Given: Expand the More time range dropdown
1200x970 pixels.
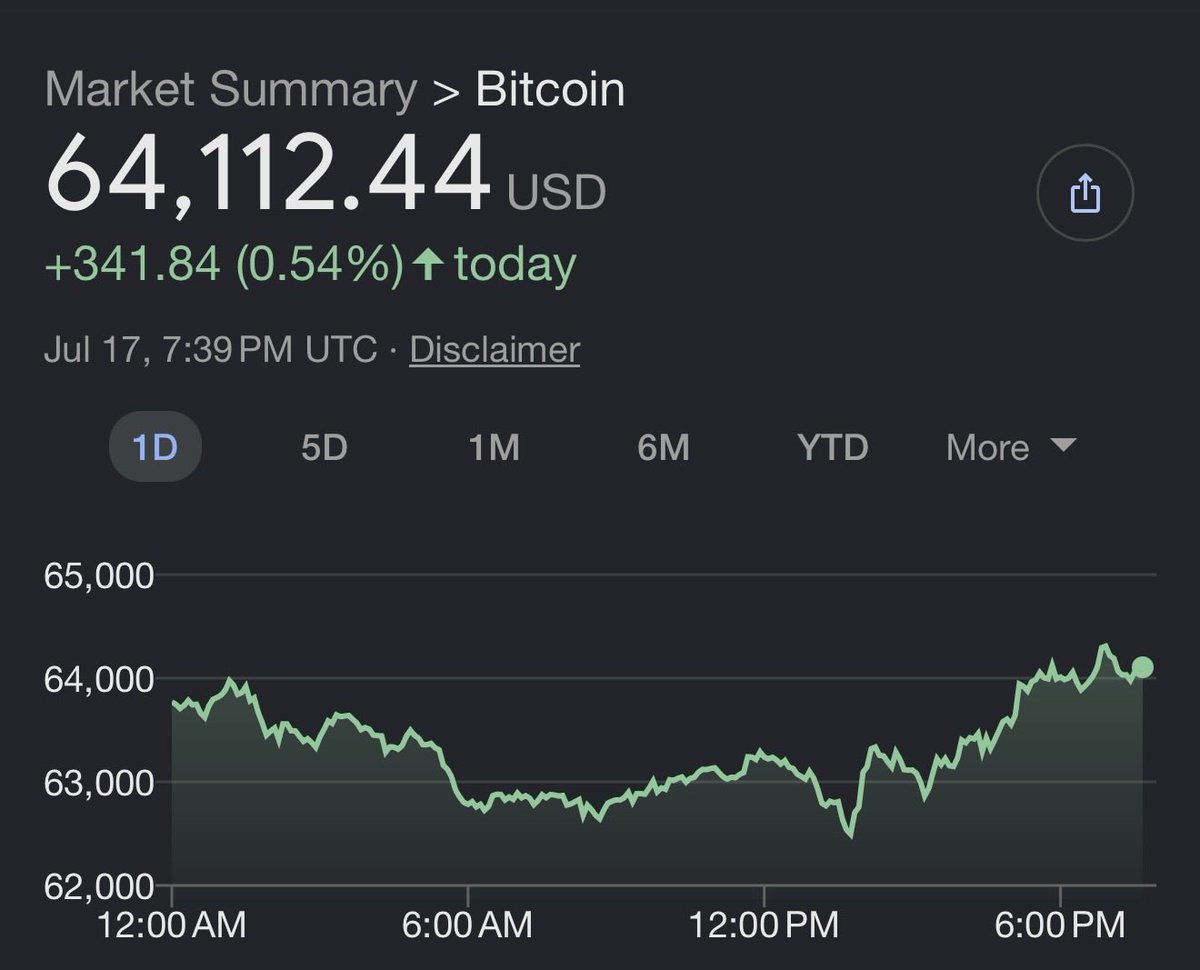Looking at the screenshot, I should tap(1011, 447).
